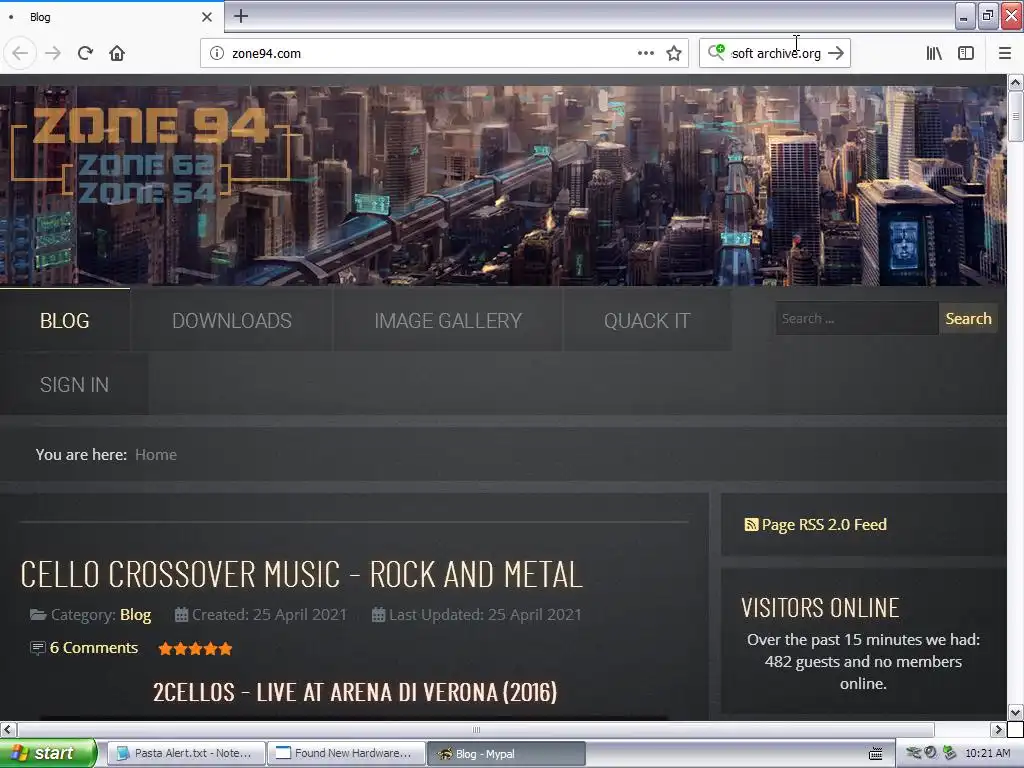Click the Created calendar icon
This screenshot has width=1024, height=768.
(x=182, y=615)
